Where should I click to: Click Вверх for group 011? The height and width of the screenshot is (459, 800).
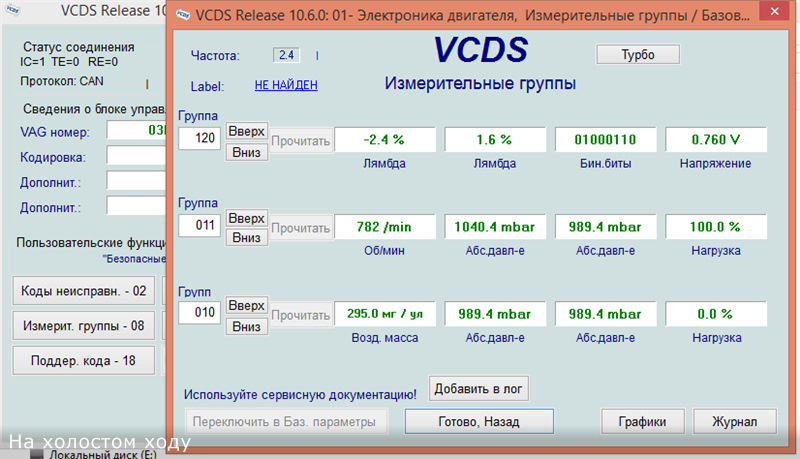tap(246, 218)
